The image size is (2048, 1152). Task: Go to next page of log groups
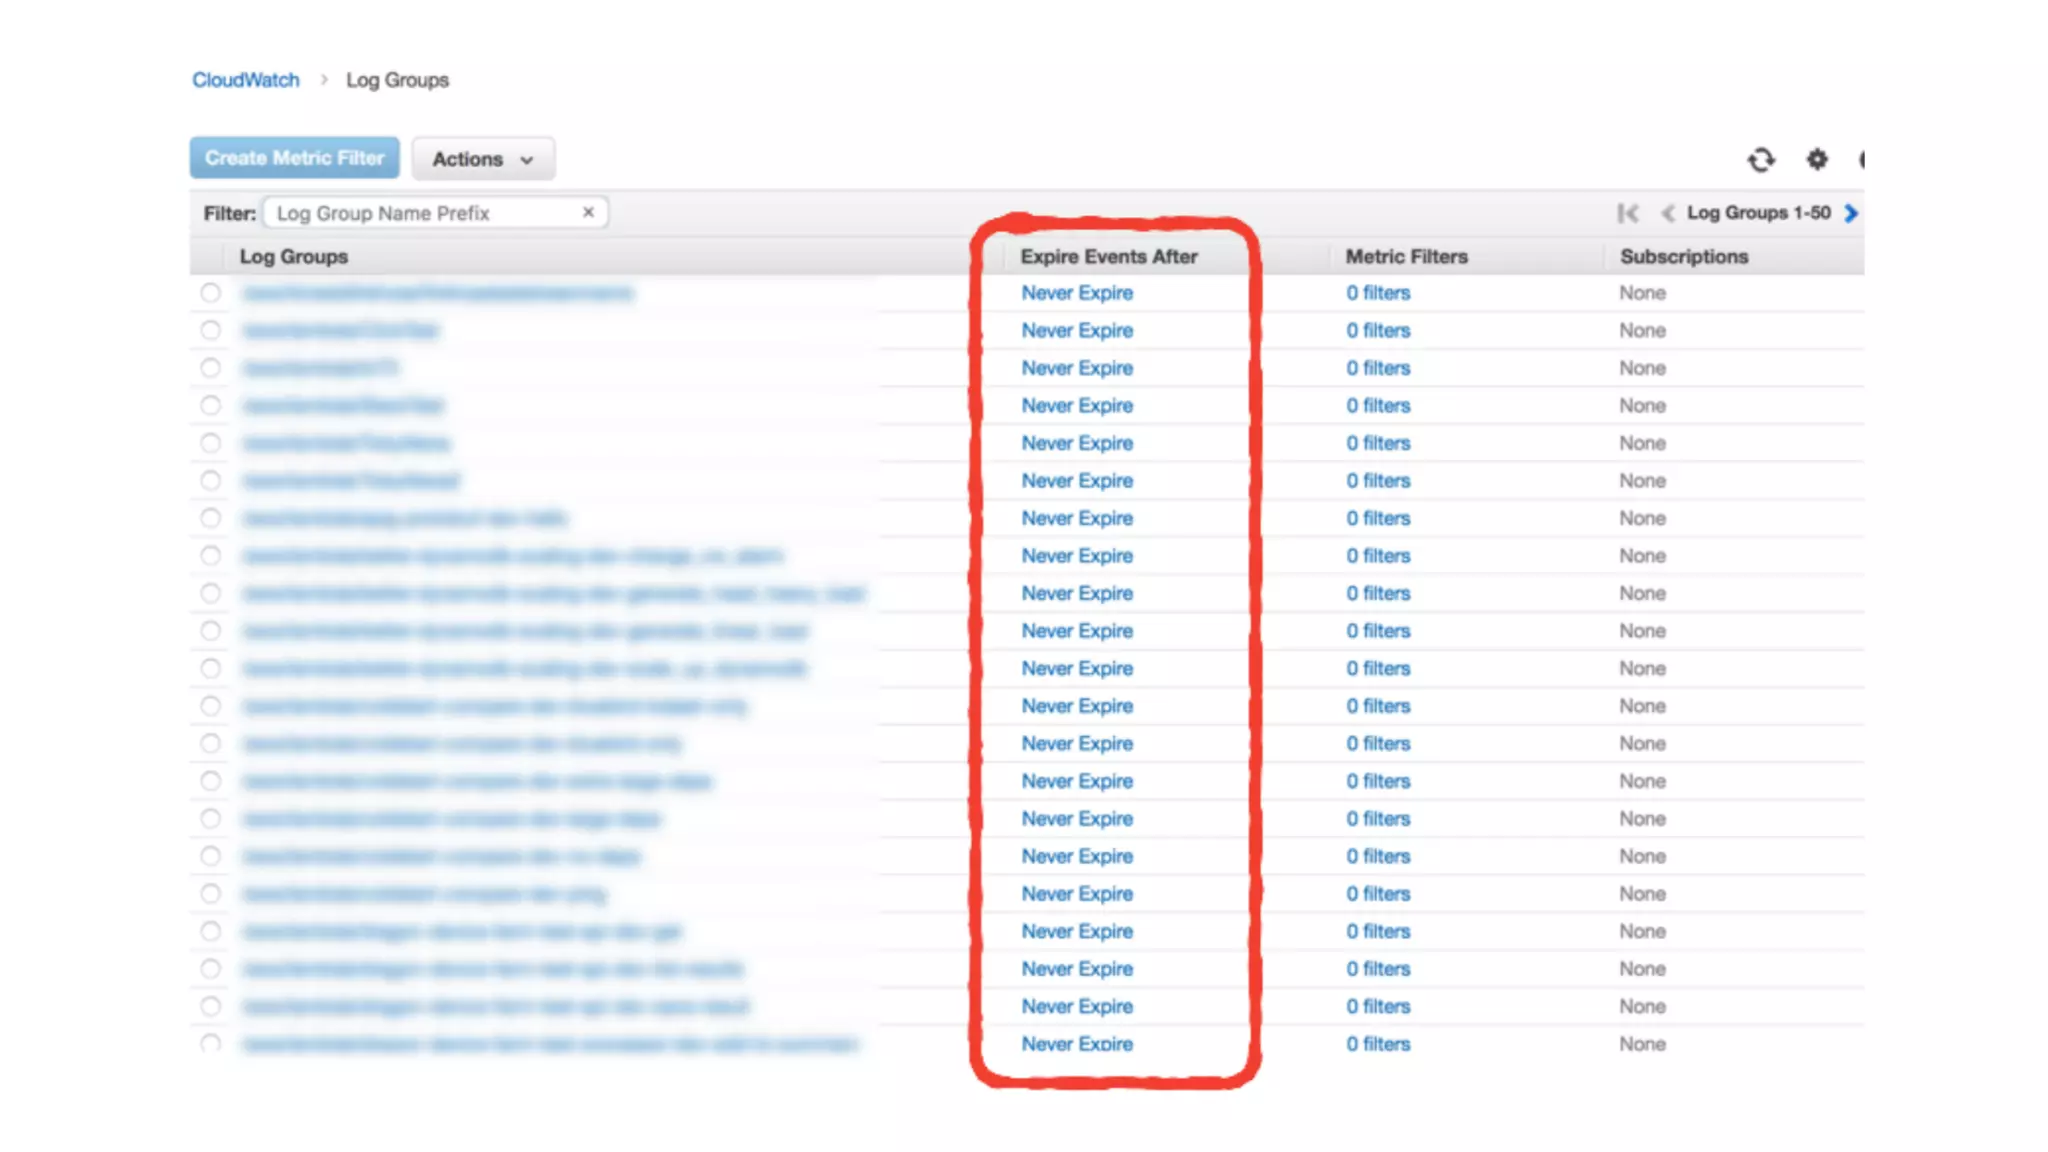pyautogui.click(x=1851, y=213)
